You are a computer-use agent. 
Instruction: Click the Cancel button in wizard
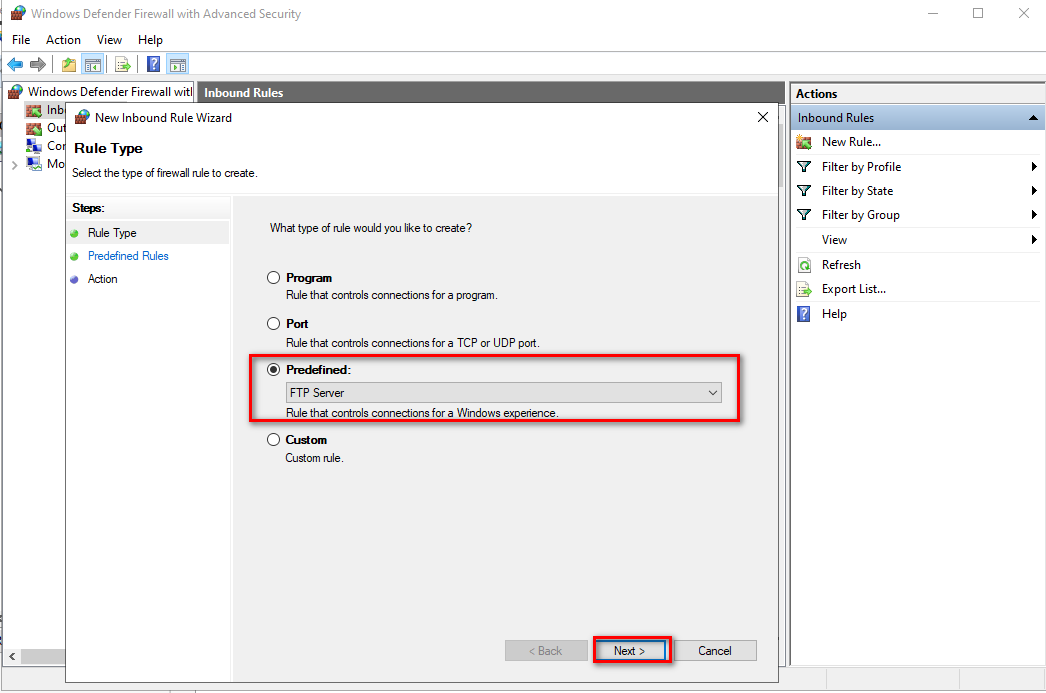714,651
